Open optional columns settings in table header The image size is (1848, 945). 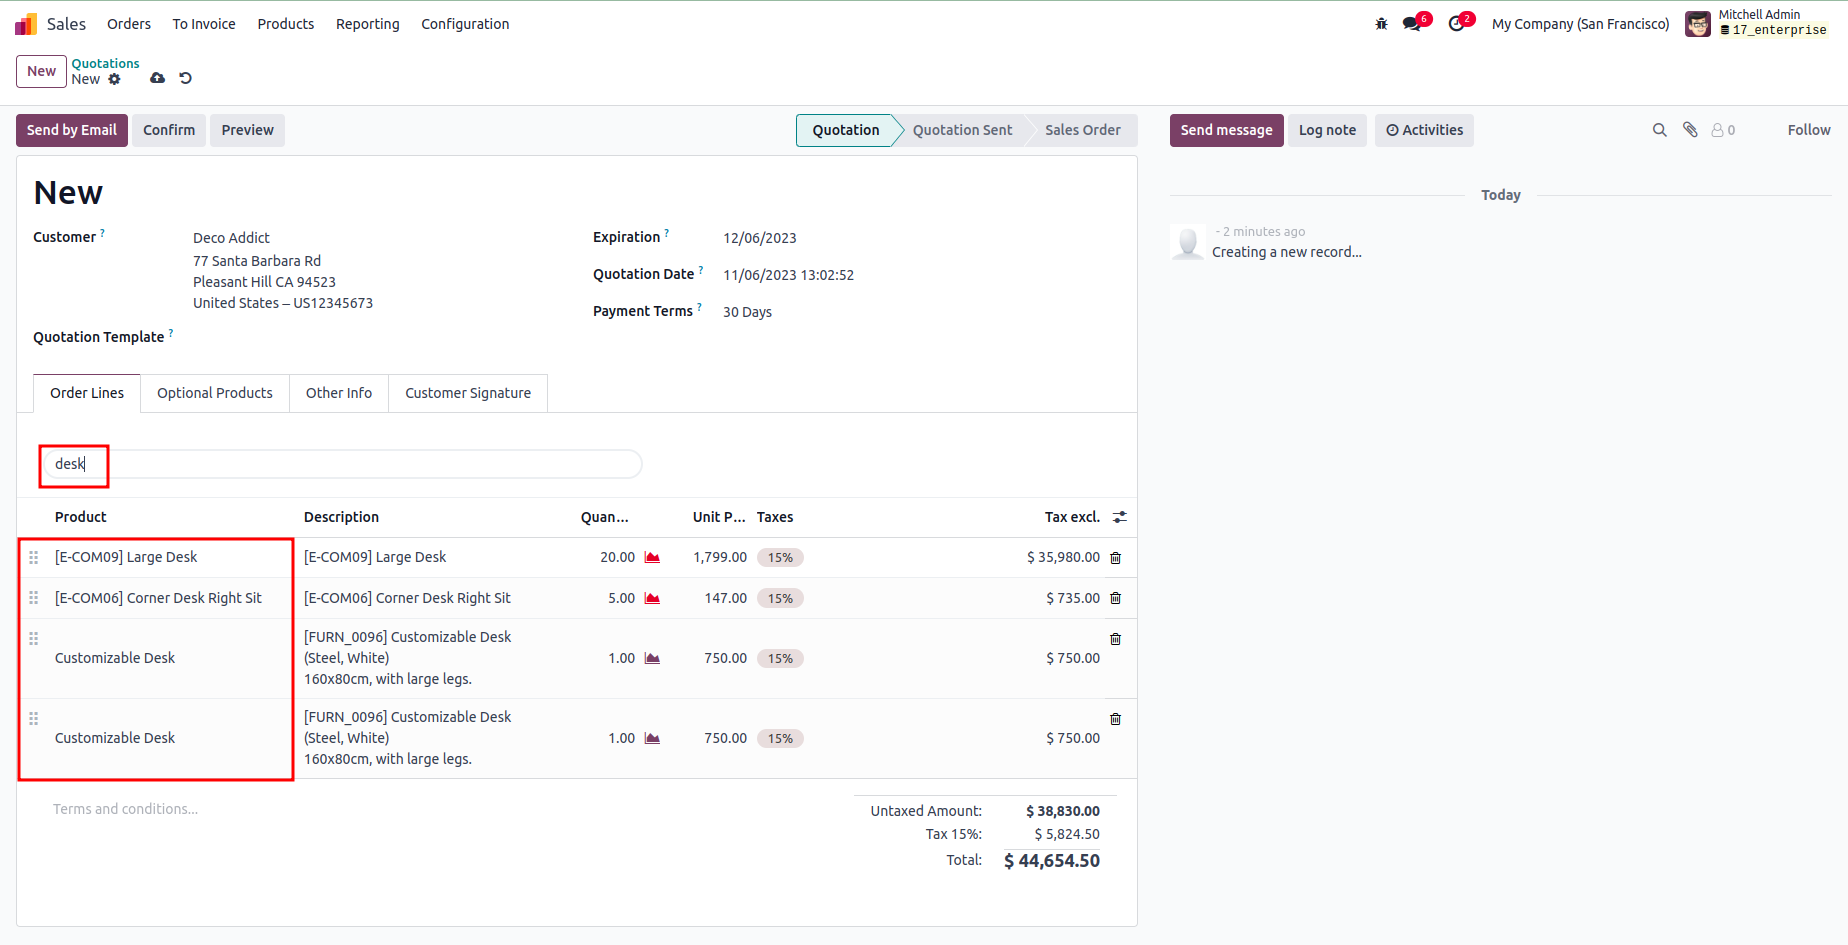click(1120, 517)
